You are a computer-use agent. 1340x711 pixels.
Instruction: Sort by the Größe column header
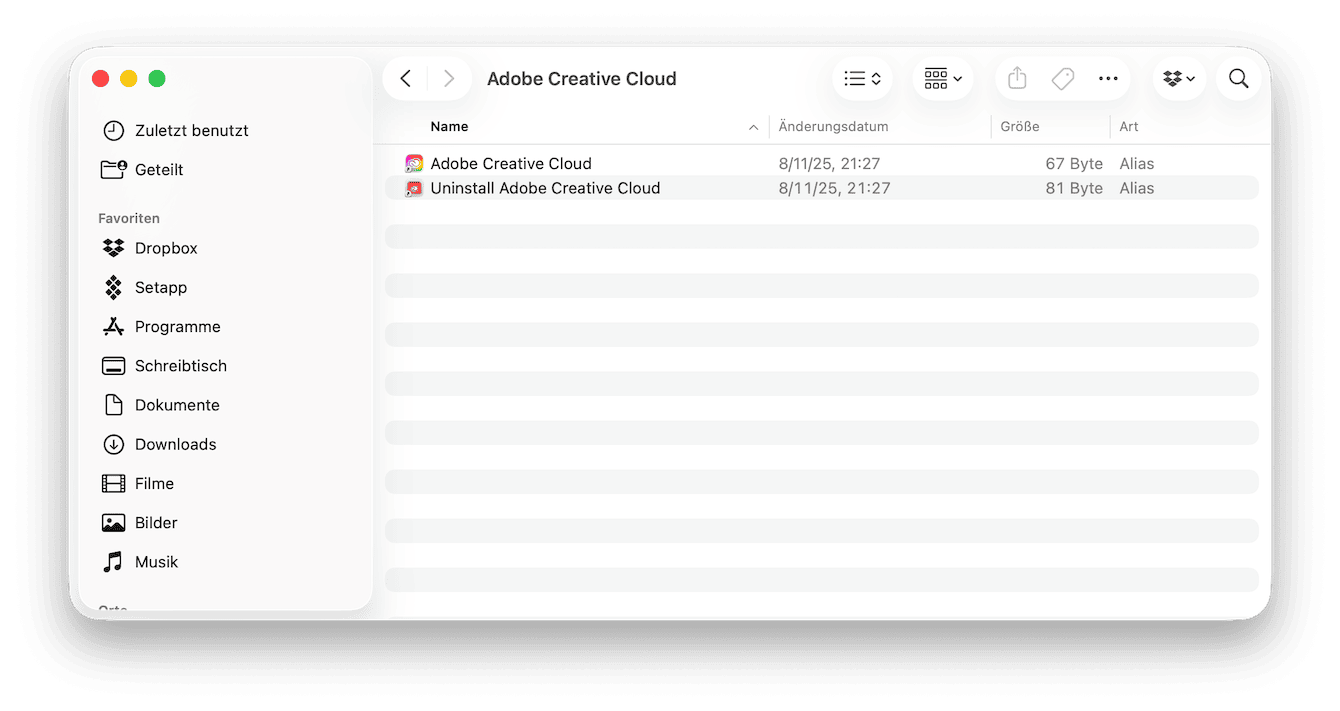tap(1019, 127)
